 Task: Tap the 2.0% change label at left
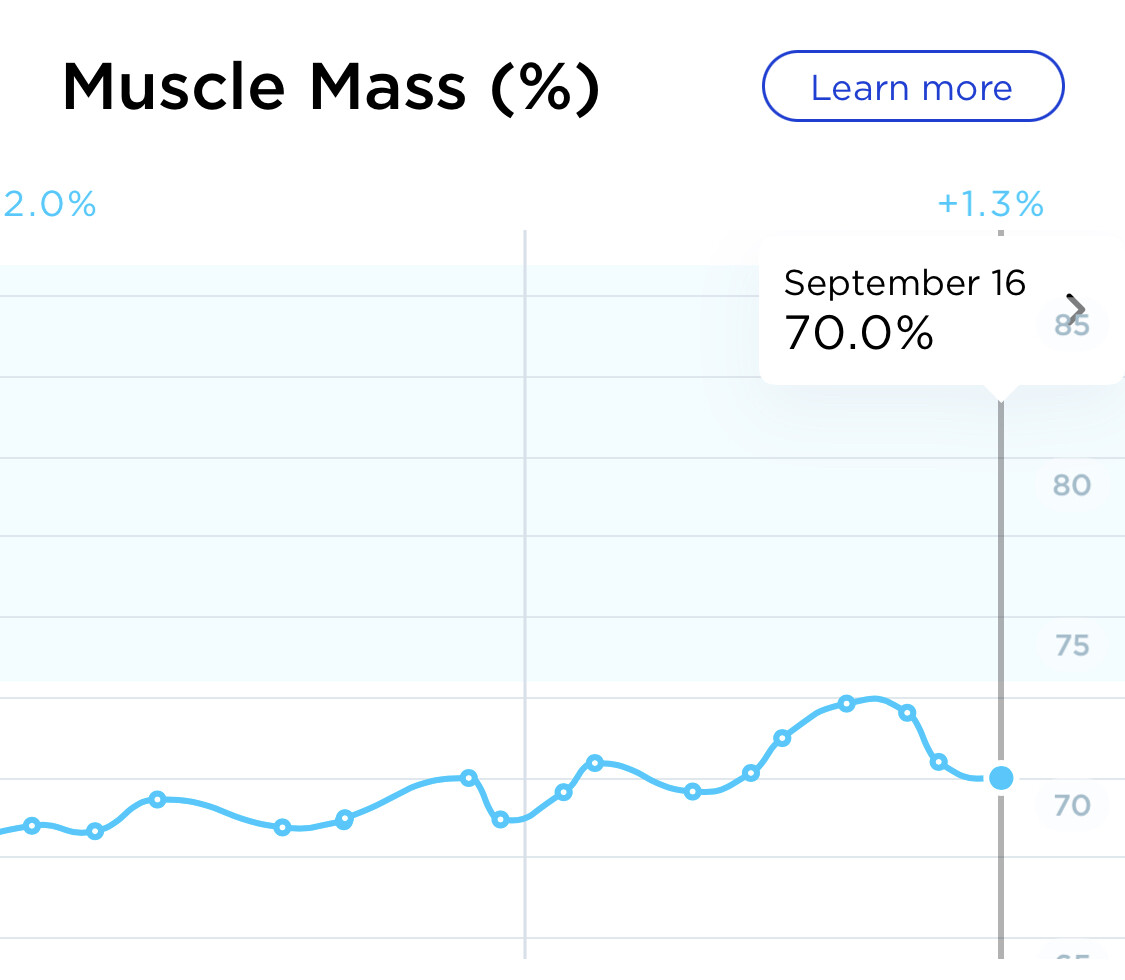(x=50, y=204)
